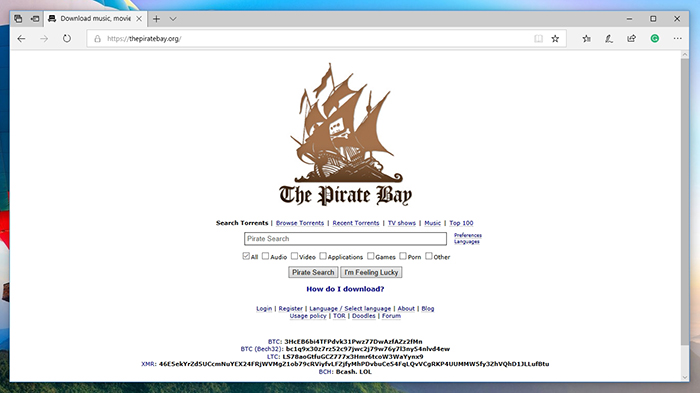The width and height of the screenshot is (700, 393).
Task: Open Recent Torrents link
Action: pos(356,223)
